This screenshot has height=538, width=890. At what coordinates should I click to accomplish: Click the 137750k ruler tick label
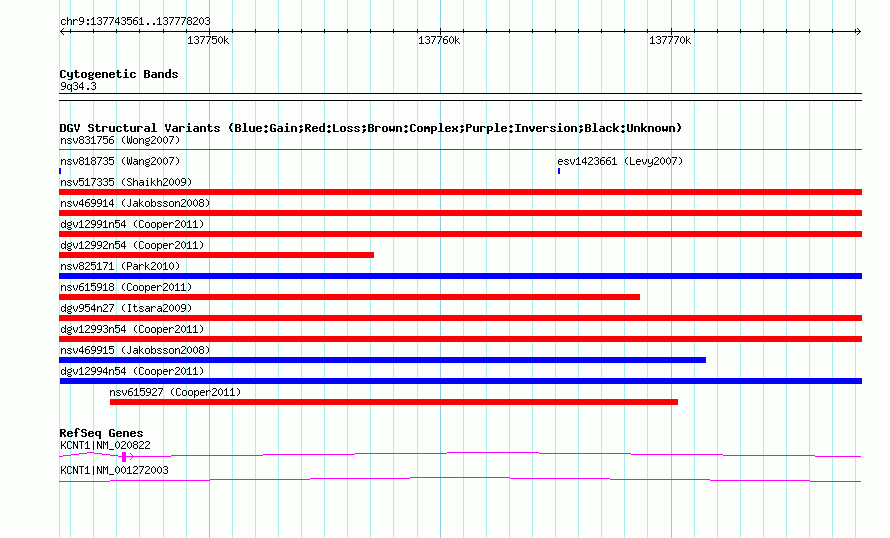coord(208,40)
